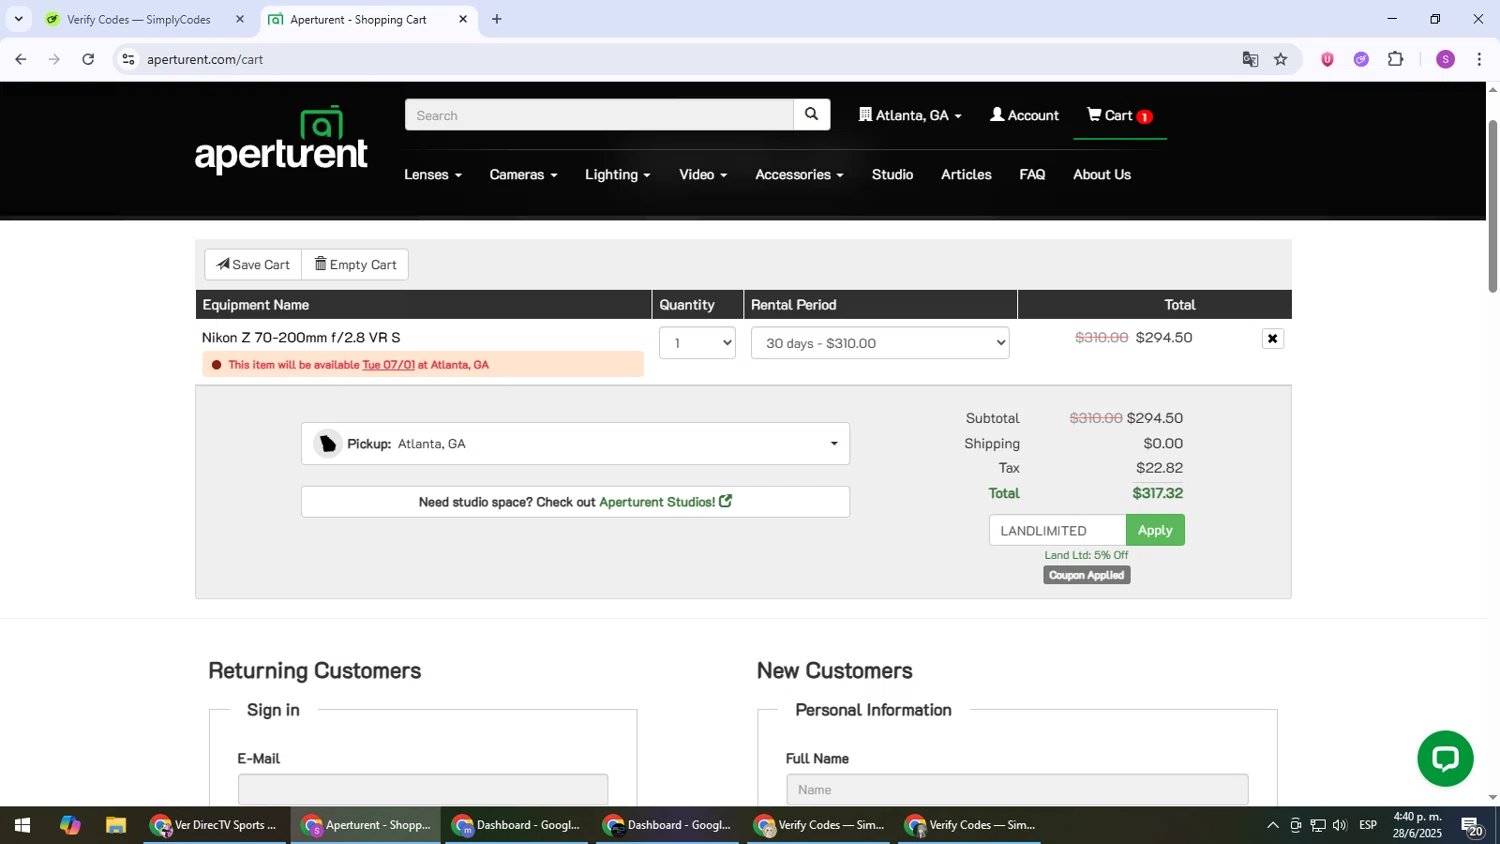
Task: Open the Extensions puzzle icon
Action: 1396,60
